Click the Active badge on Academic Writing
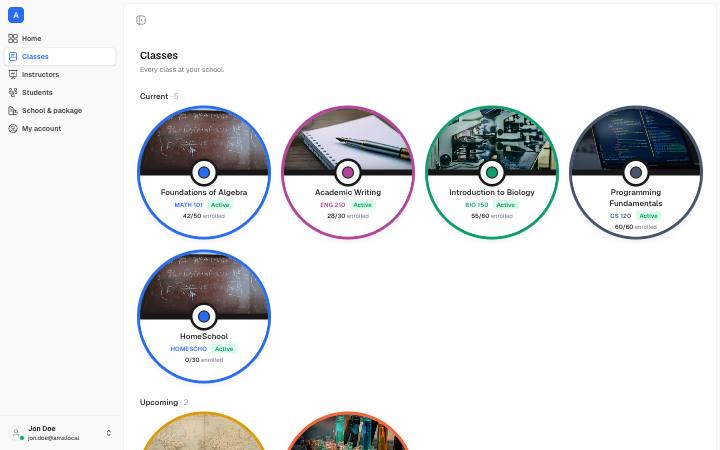Screen dimensions: 720x450 362,205
